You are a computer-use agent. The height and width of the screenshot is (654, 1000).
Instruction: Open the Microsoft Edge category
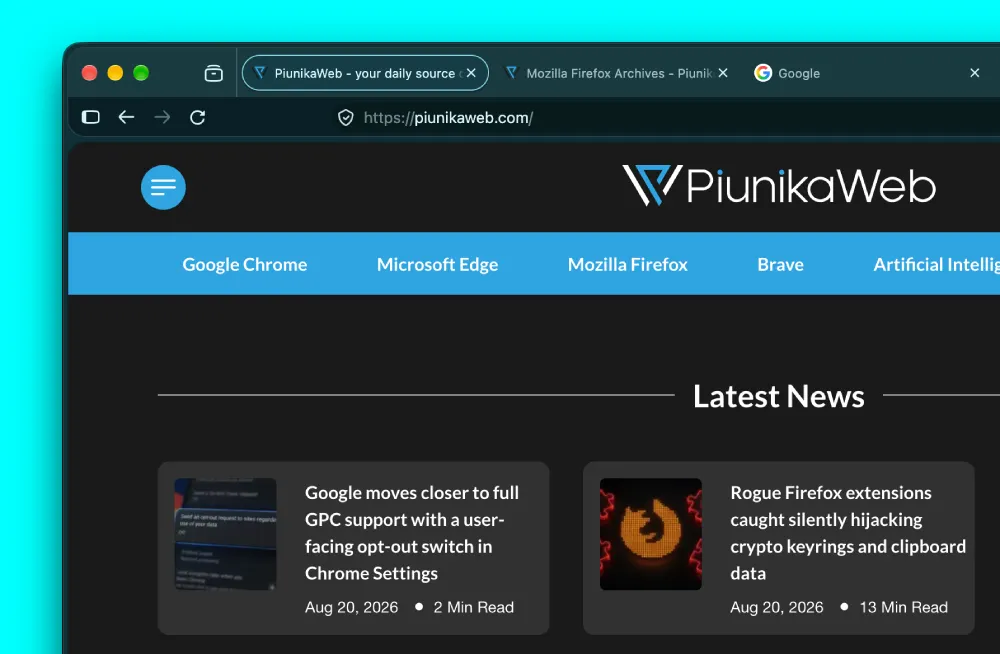point(438,264)
